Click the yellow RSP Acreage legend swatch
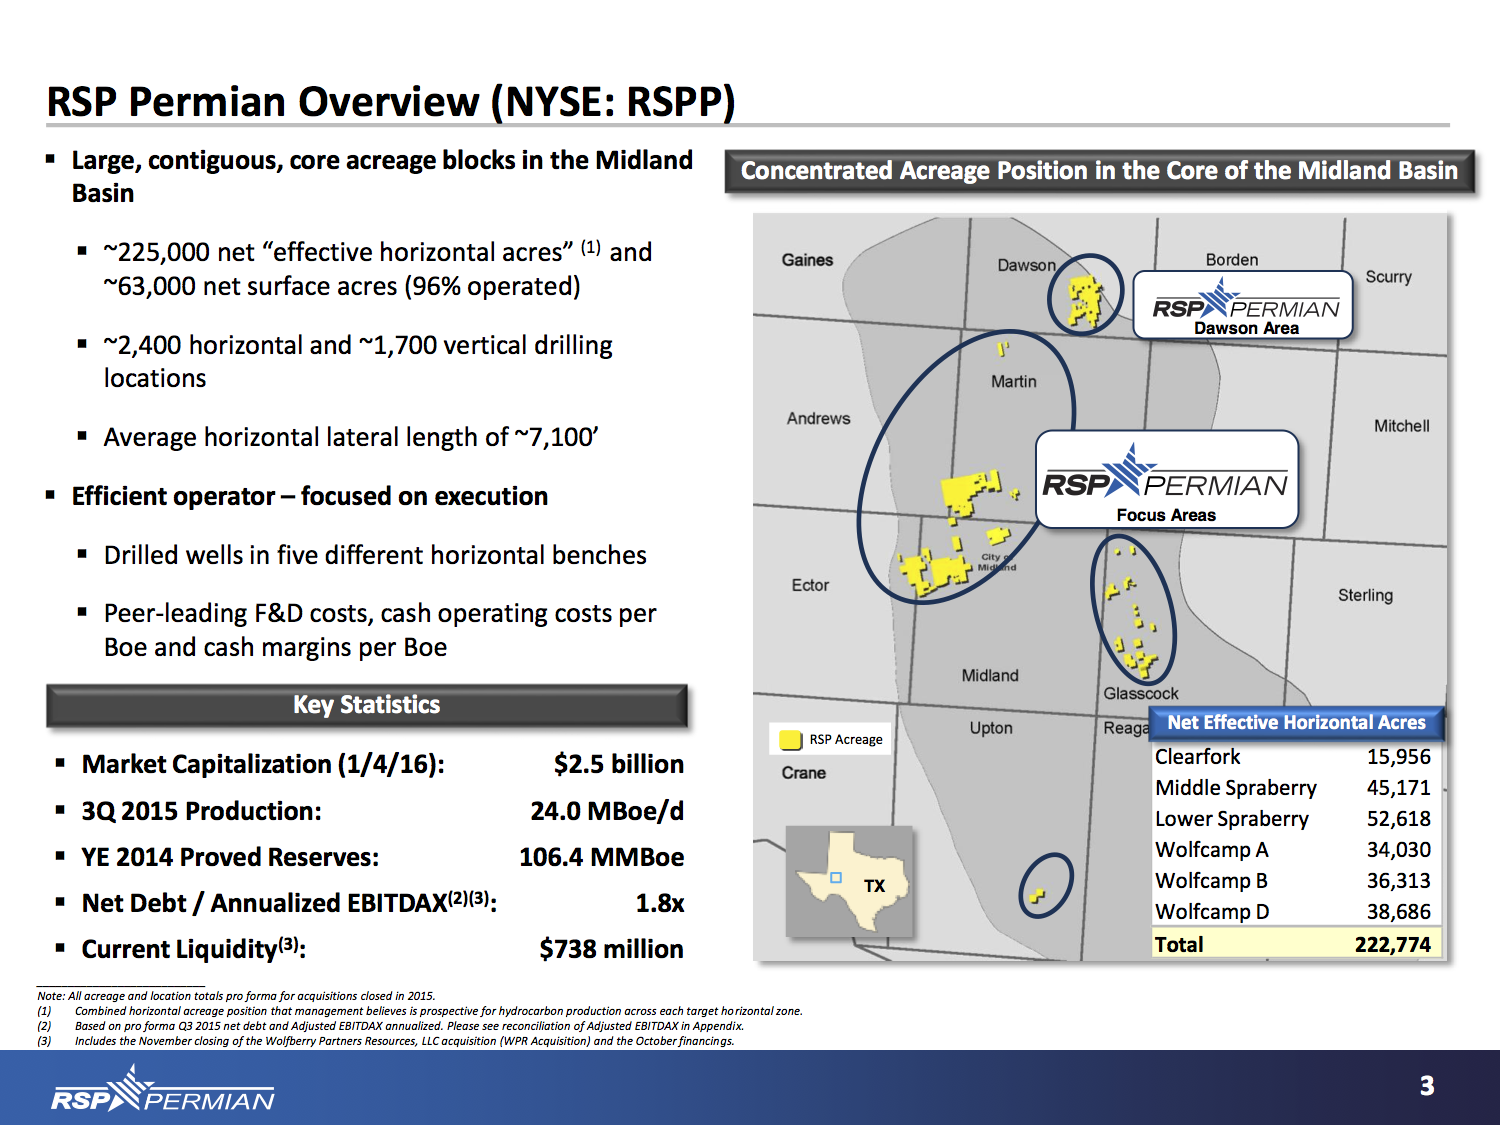The height and width of the screenshot is (1125, 1500). click(x=790, y=740)
